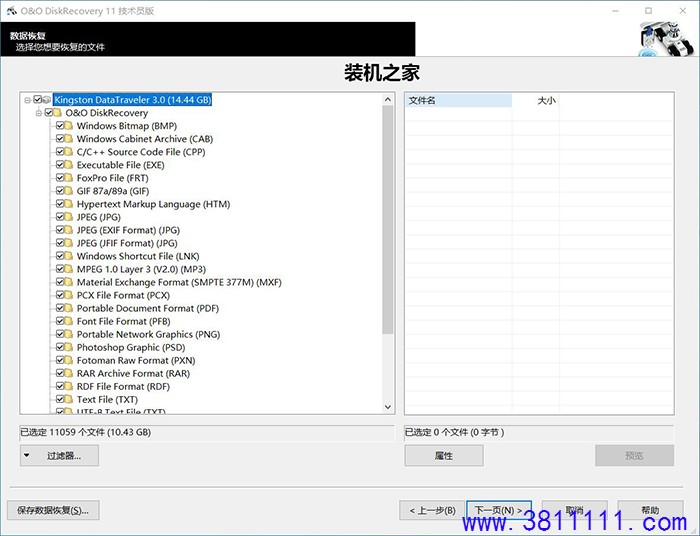Go back with 上一步(B) button
The width and height of the screenshot is (700, 536).
point(432,510)
